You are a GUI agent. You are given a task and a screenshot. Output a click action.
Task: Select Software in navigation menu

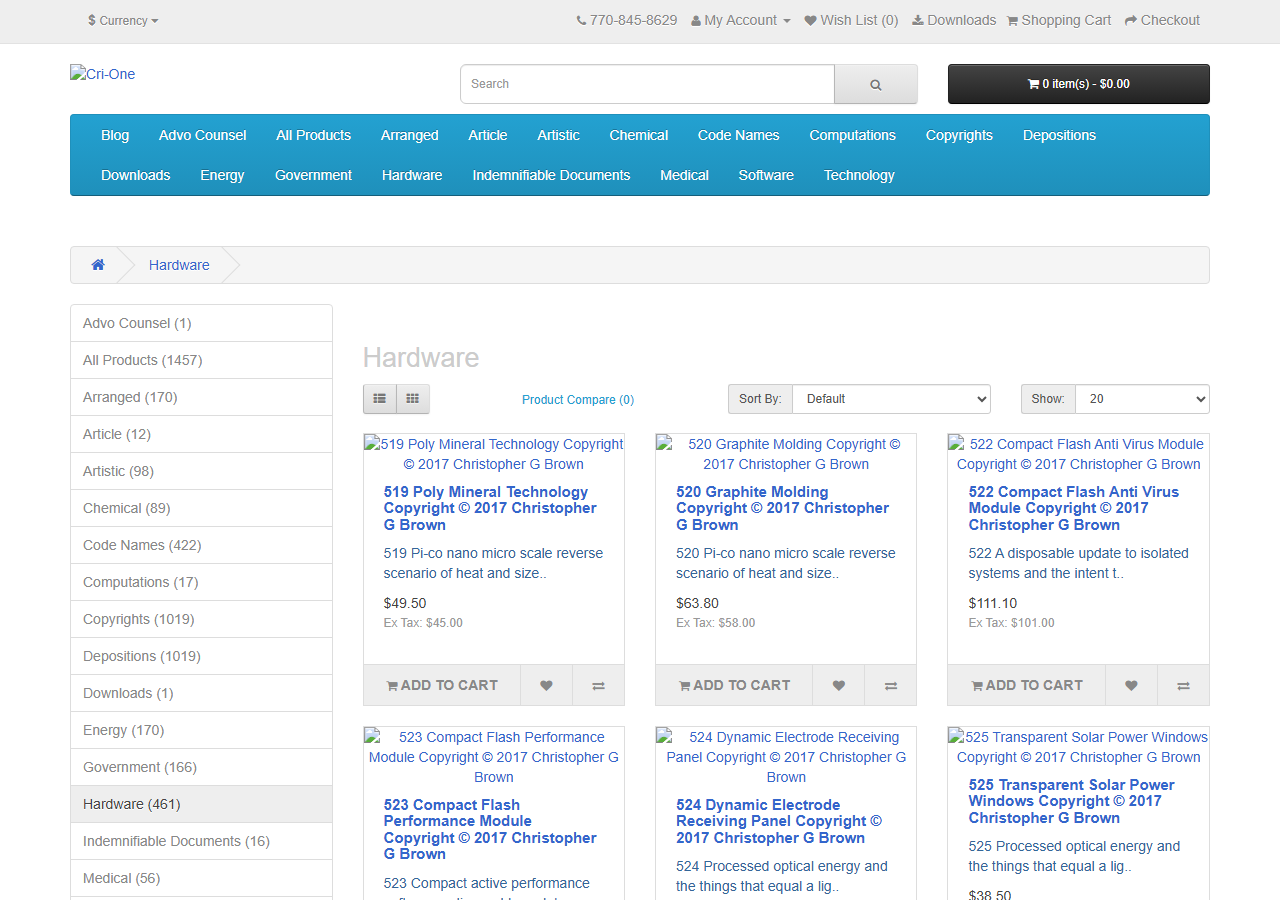766,175
